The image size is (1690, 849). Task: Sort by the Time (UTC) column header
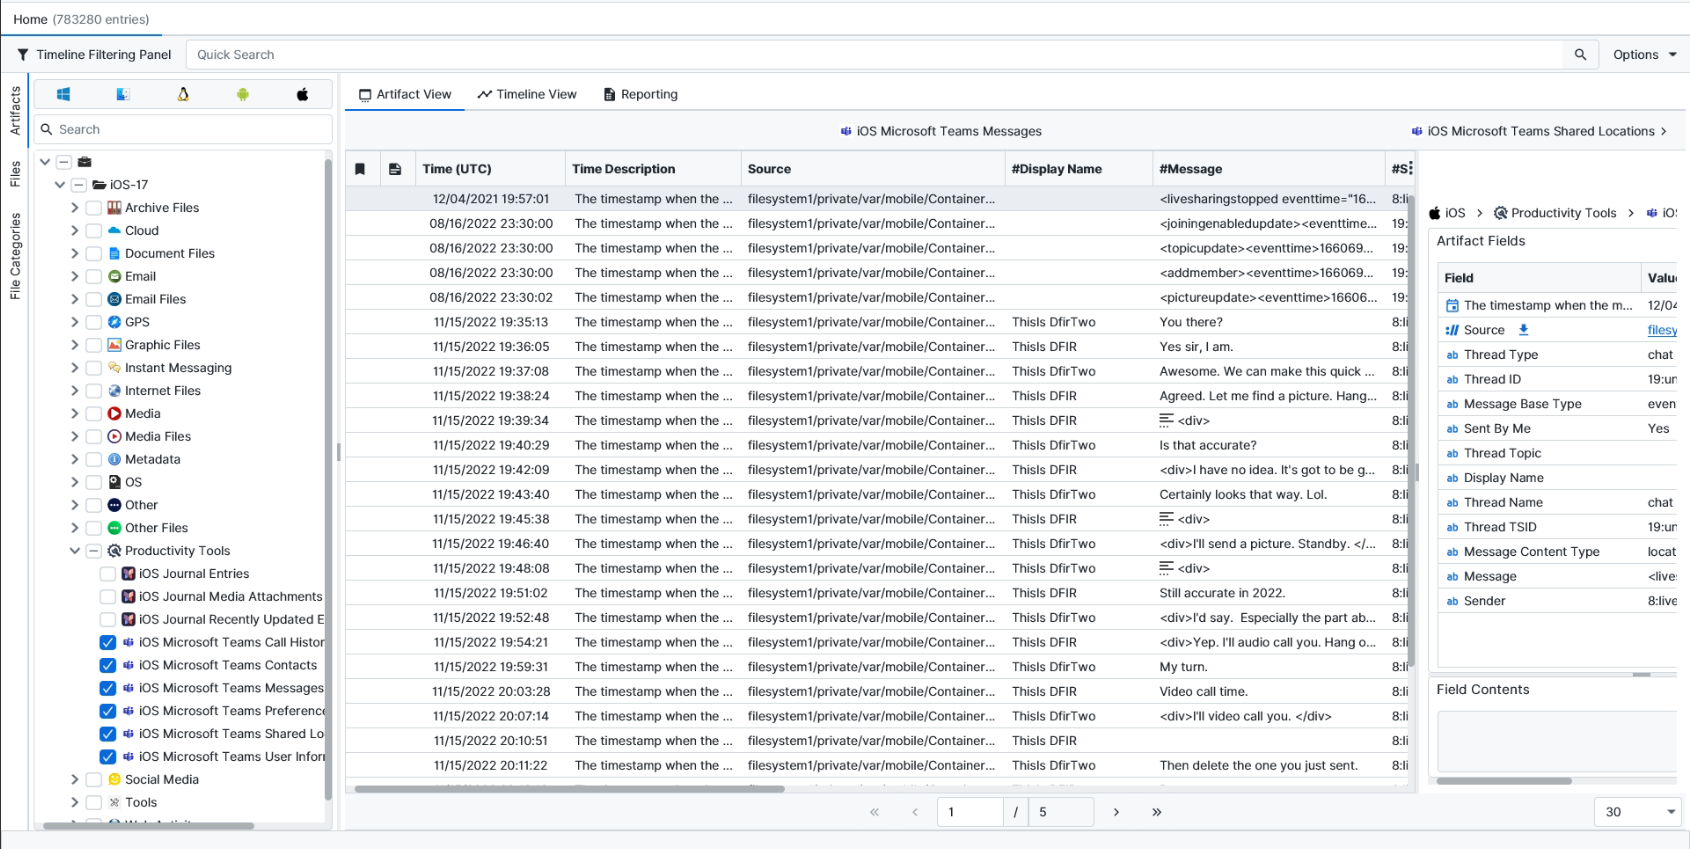[x=490, y=169]
